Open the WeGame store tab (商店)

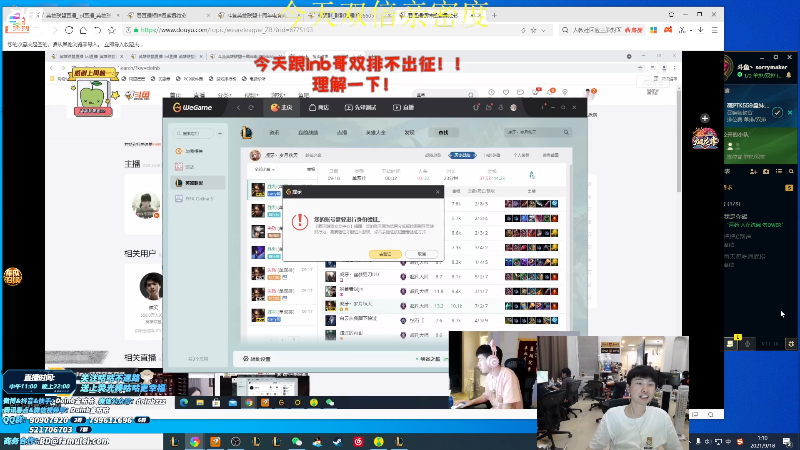tap(319, 108)
